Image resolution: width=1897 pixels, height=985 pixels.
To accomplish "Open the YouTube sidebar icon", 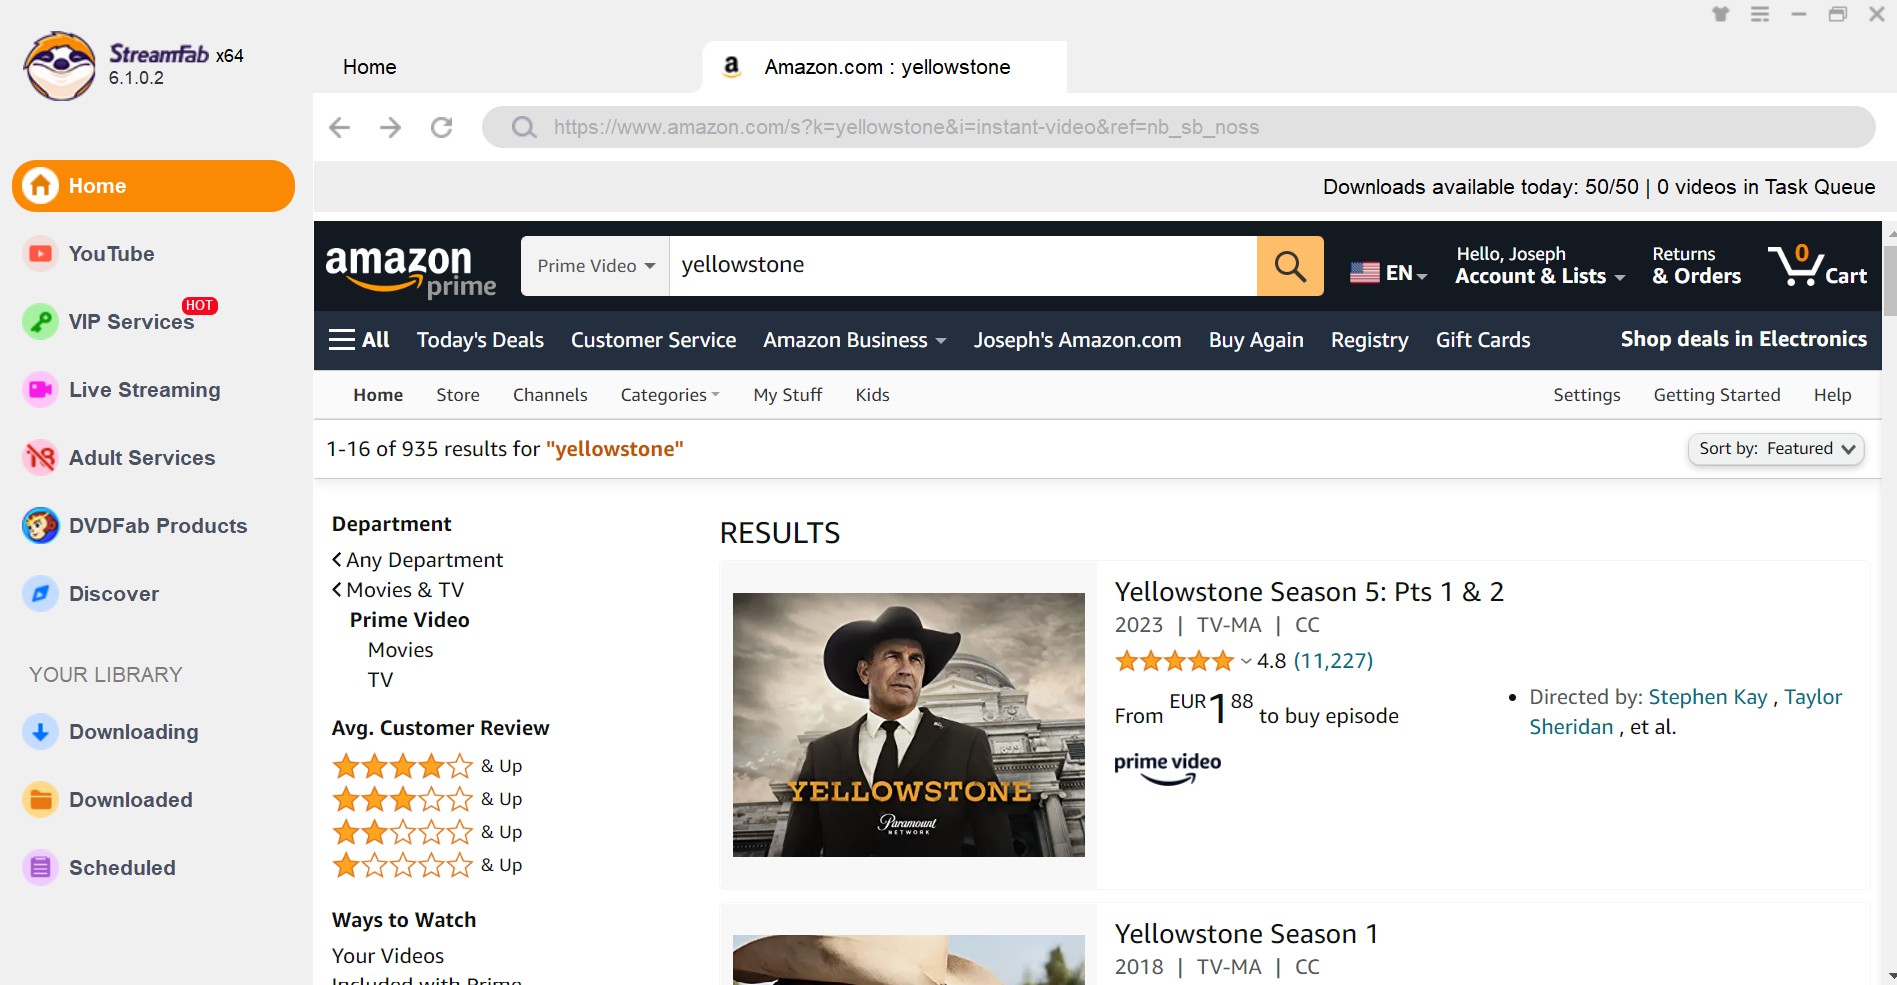I will tap(40, 254).
